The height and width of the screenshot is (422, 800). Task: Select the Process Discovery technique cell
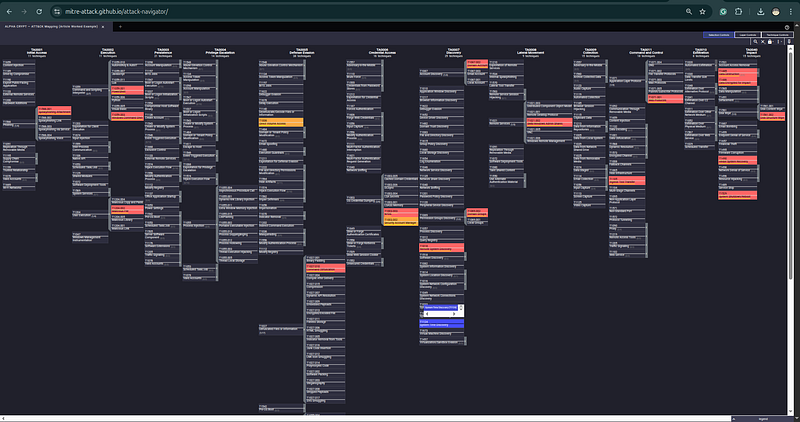click(x=441, y=231)
